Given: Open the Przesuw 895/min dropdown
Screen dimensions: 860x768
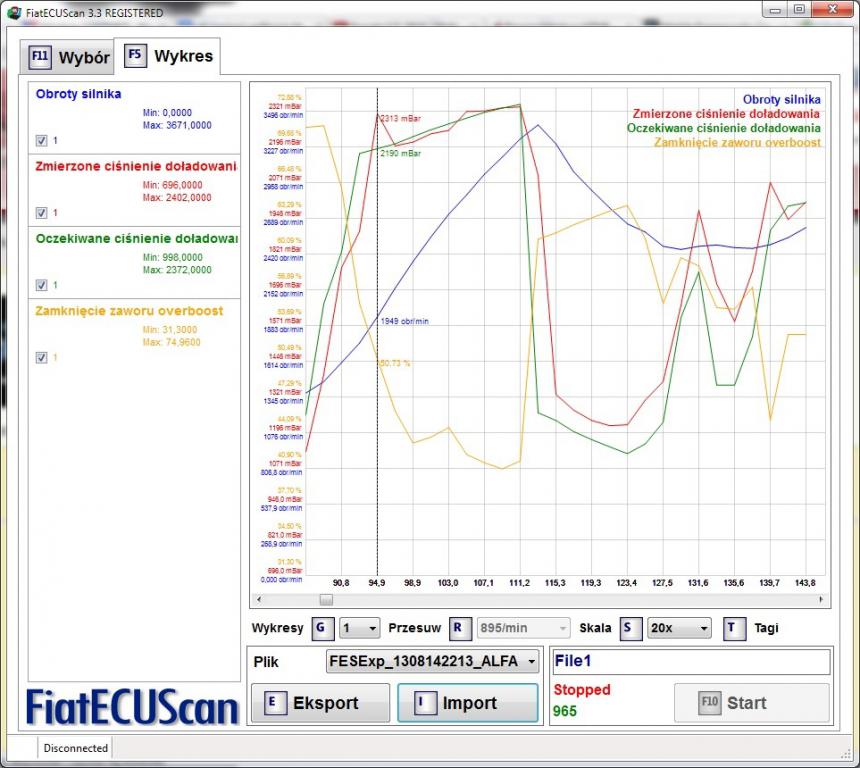Looking at the screenshot, I should click(523, 629).
